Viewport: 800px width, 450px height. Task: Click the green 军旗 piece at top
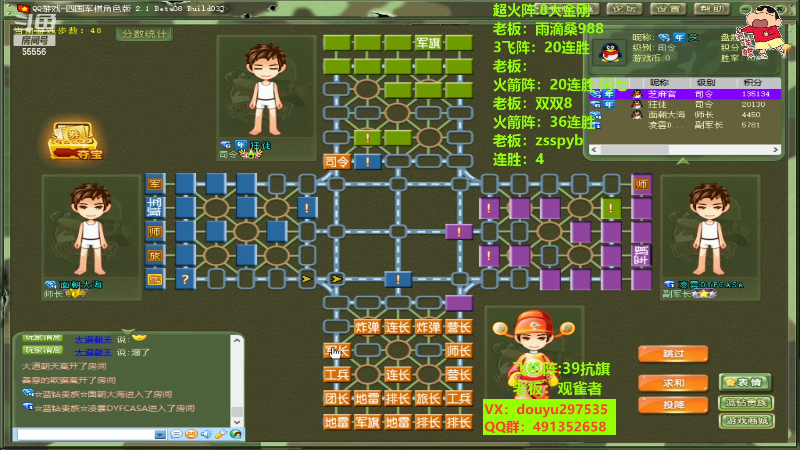click(x=428, y=43)
